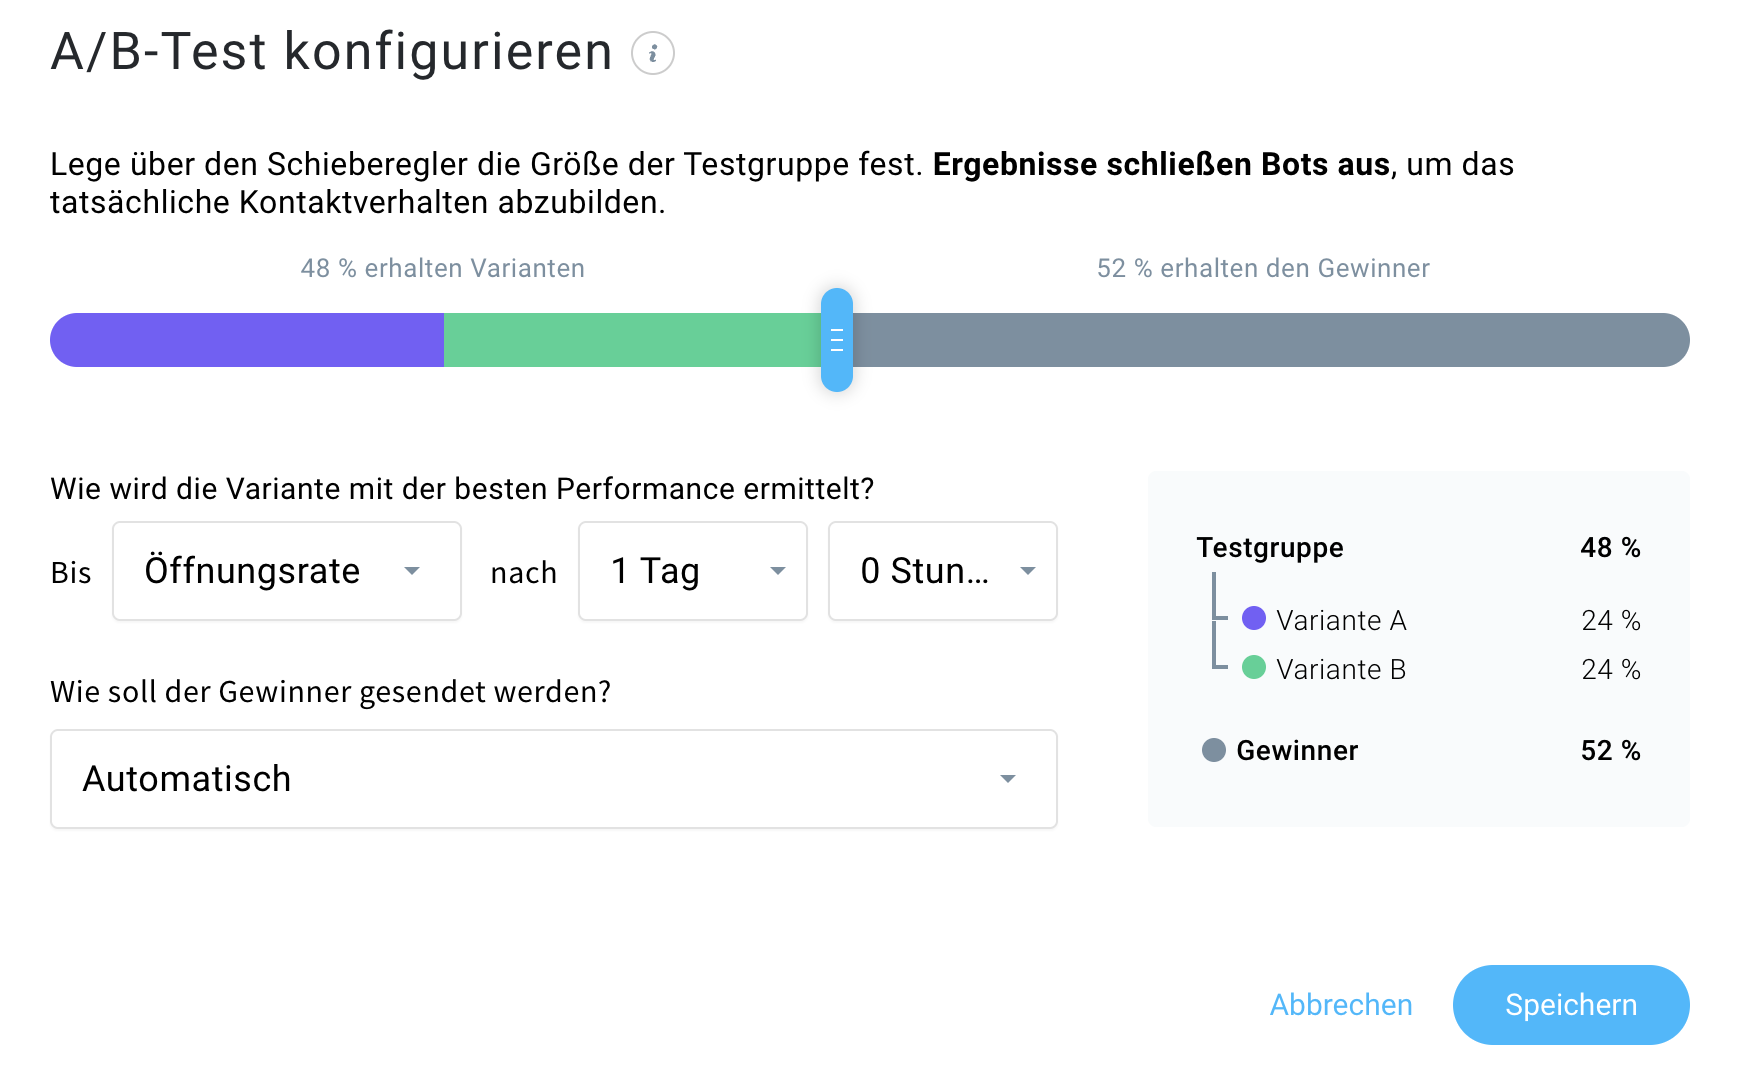Click the arrow of Automatisch dropdown
This screenshot has width=1744, height=1084.
click(x=1008, y=779)
